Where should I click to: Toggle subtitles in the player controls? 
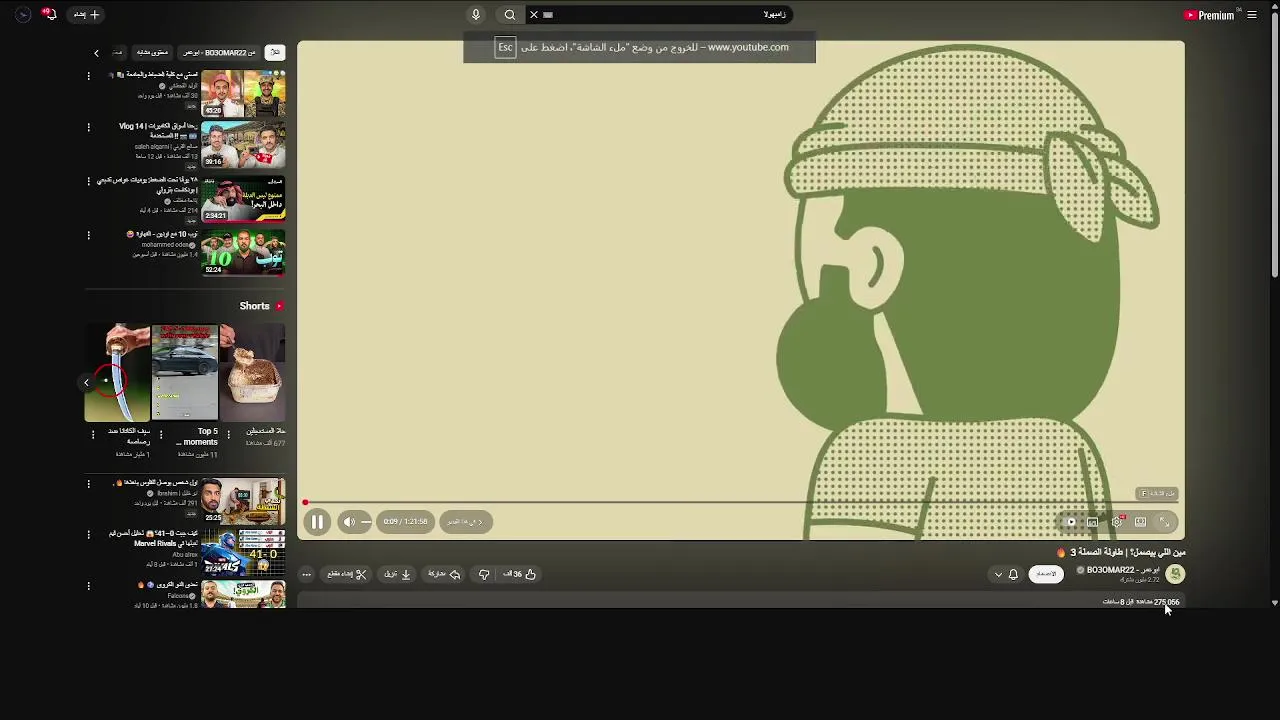[1093, 522]
